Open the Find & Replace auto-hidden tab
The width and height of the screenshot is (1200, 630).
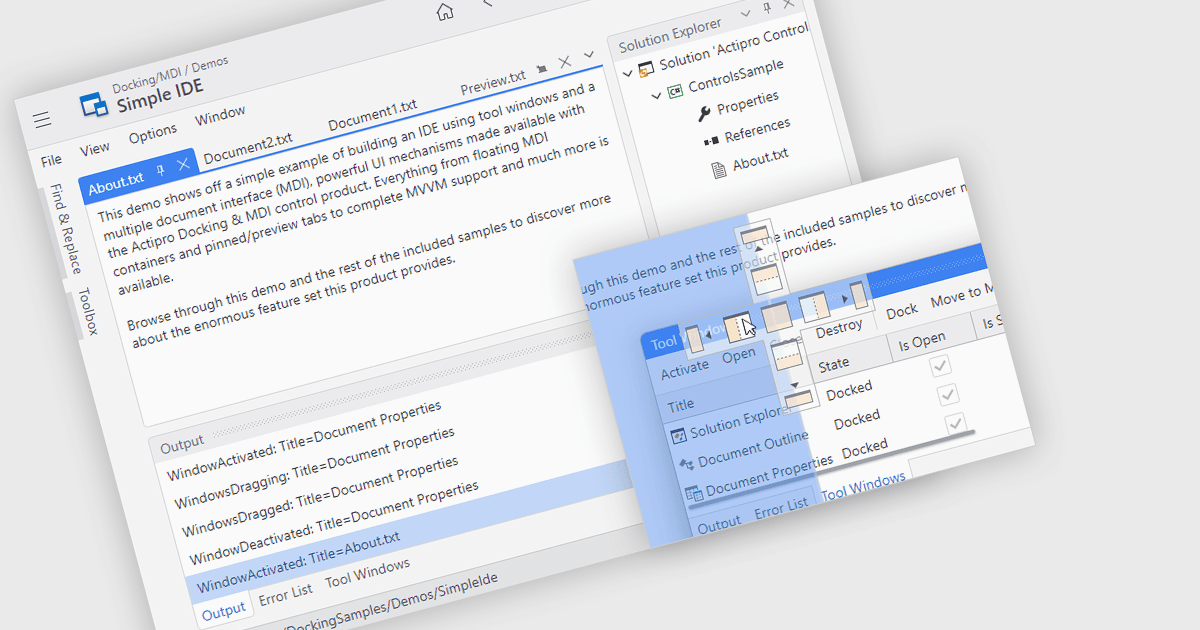pyautogui.click(x=66, y=229)
